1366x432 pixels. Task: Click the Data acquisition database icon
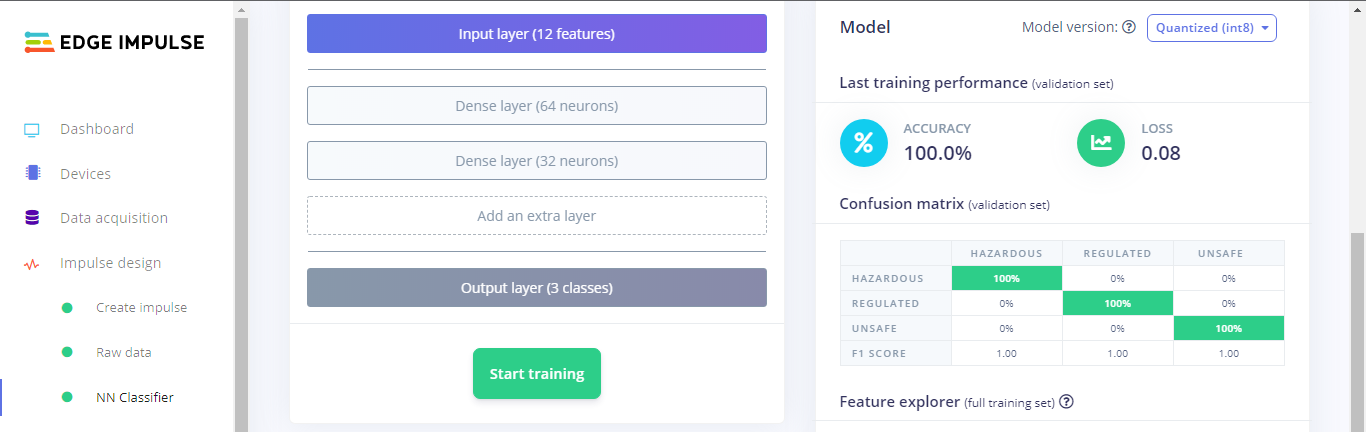pyautogui.click(x=32, y=218)
